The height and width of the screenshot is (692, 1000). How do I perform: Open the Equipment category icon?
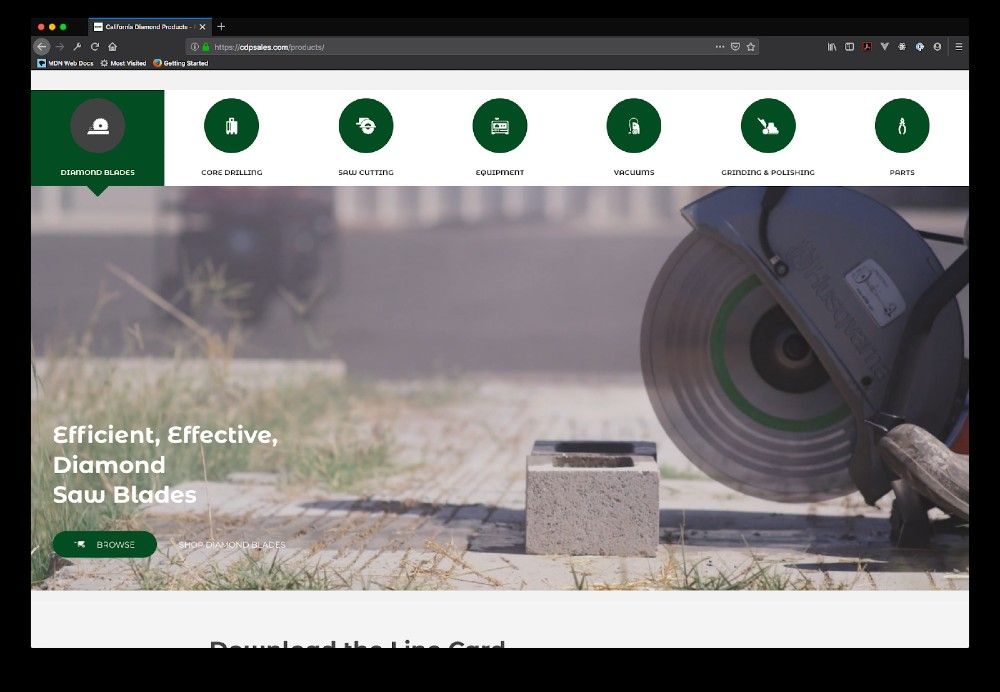[x=499, y=126]
